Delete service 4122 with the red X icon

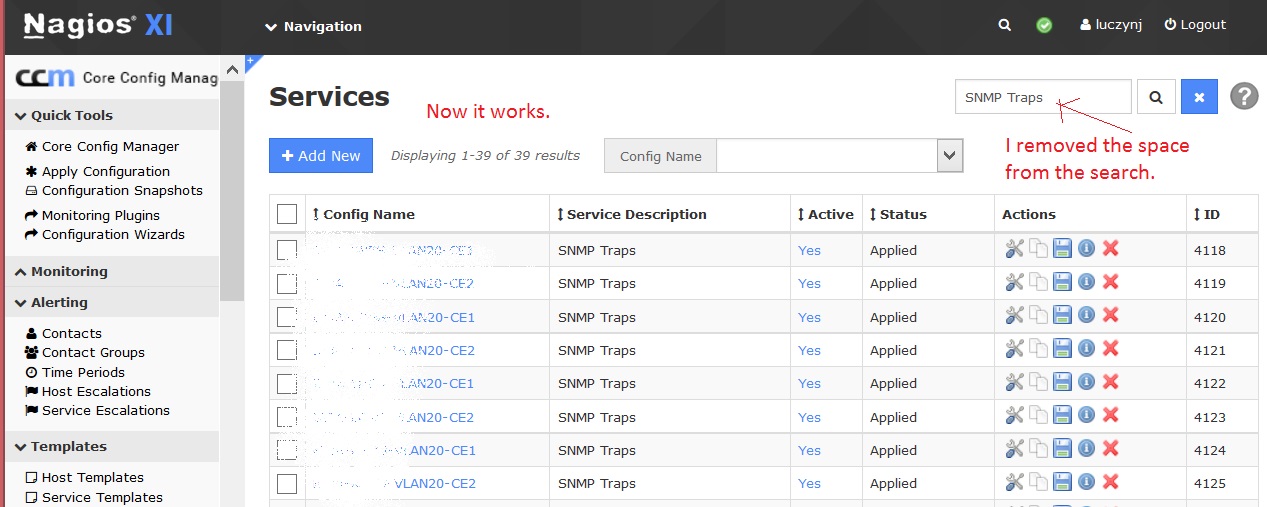click(x=1110, y=382)
